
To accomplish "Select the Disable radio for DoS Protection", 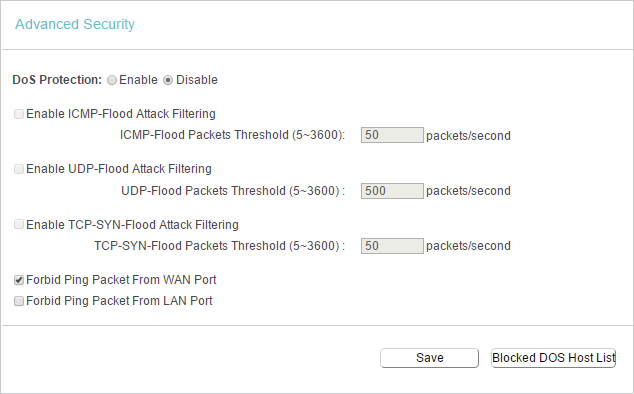I will (168, 80).
